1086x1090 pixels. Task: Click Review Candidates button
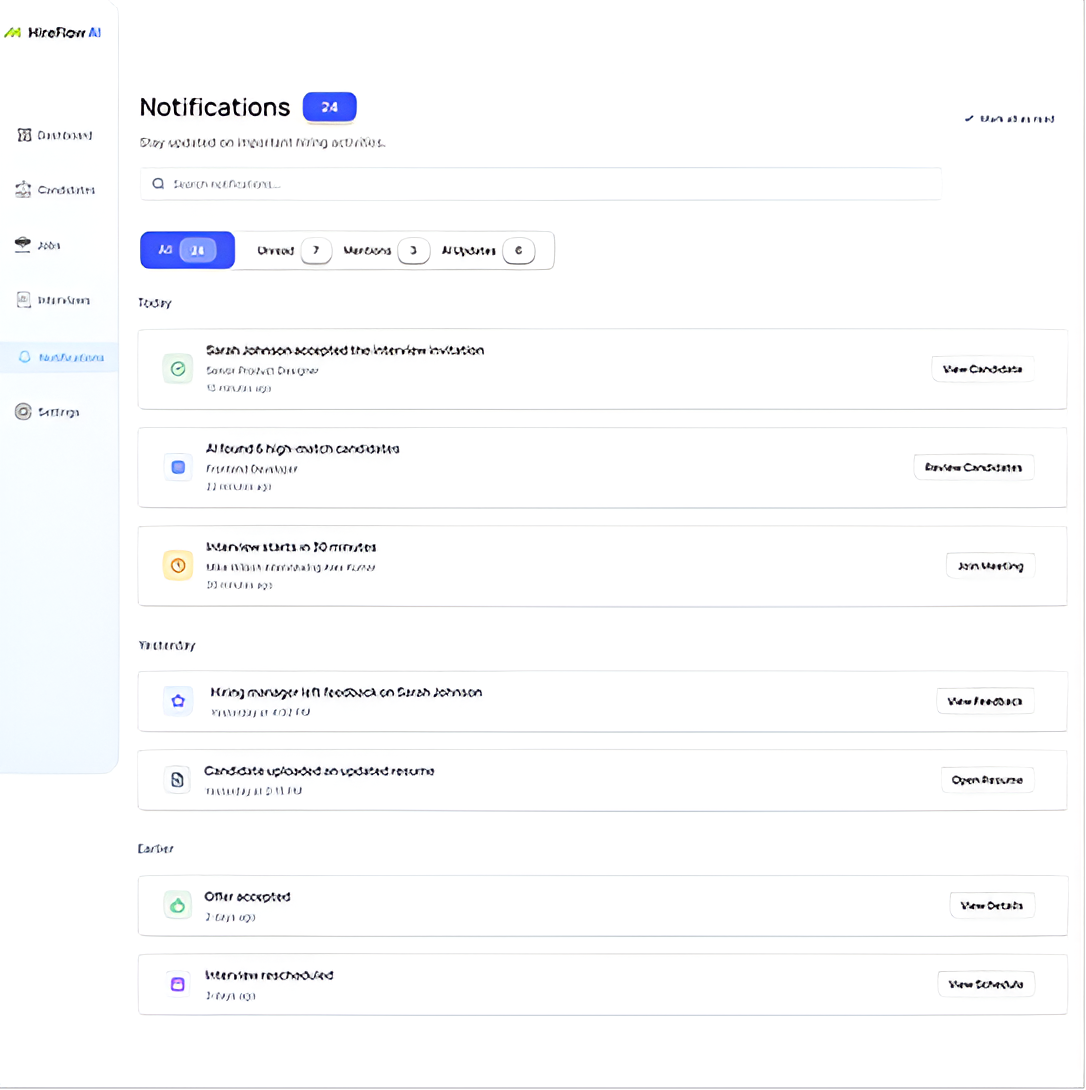pos(973,467)
